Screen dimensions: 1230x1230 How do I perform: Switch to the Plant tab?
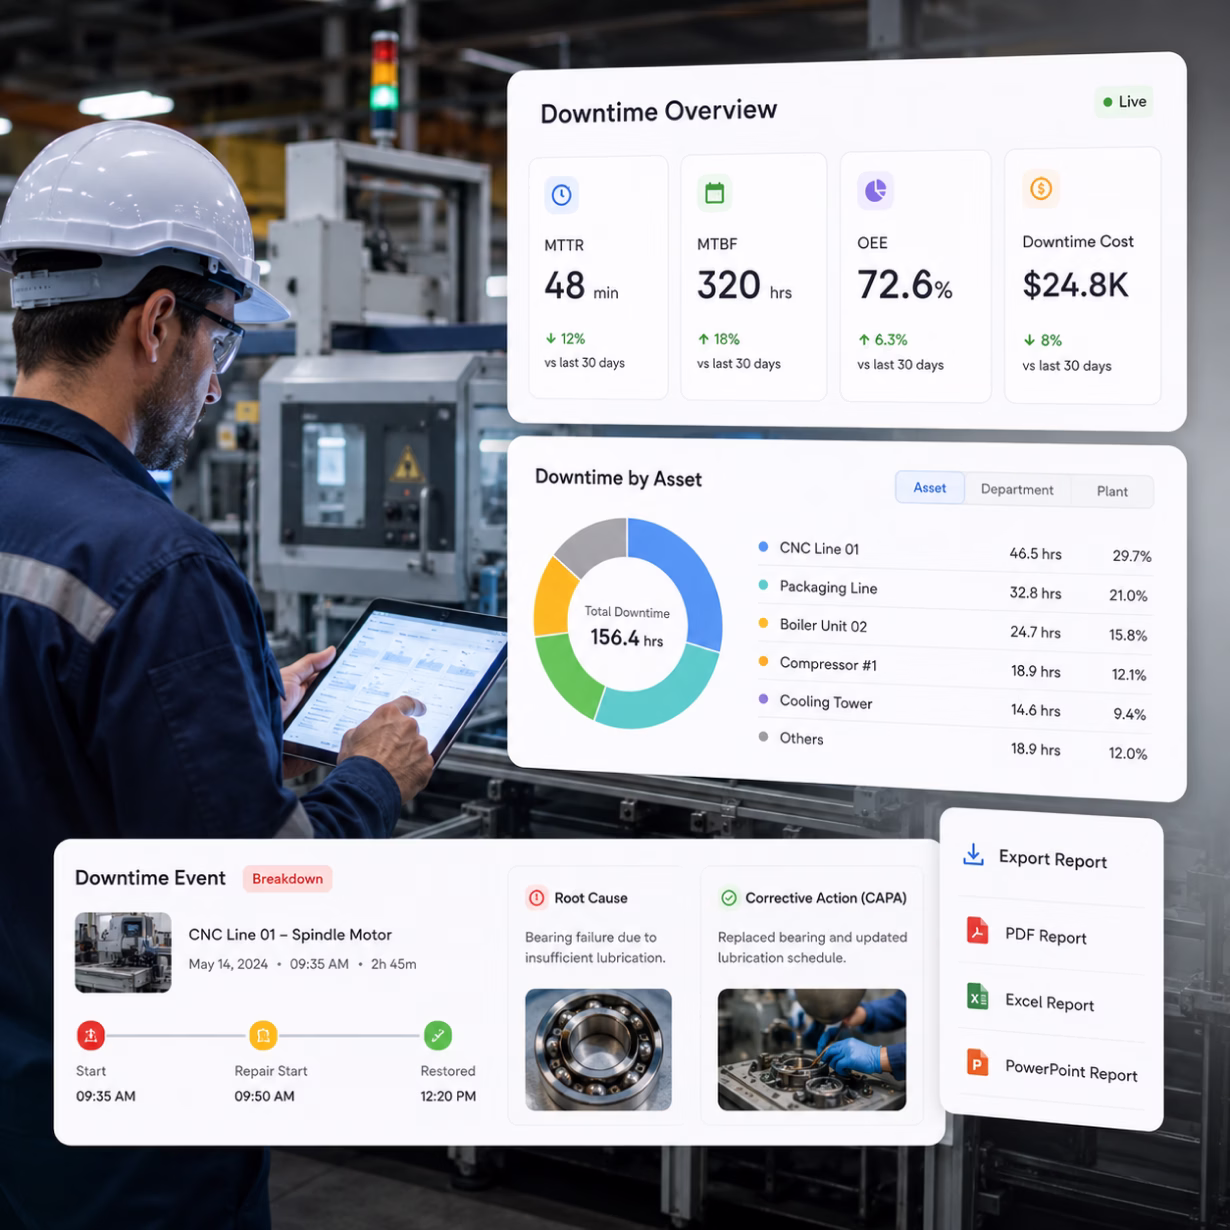tap(1112, 491)
